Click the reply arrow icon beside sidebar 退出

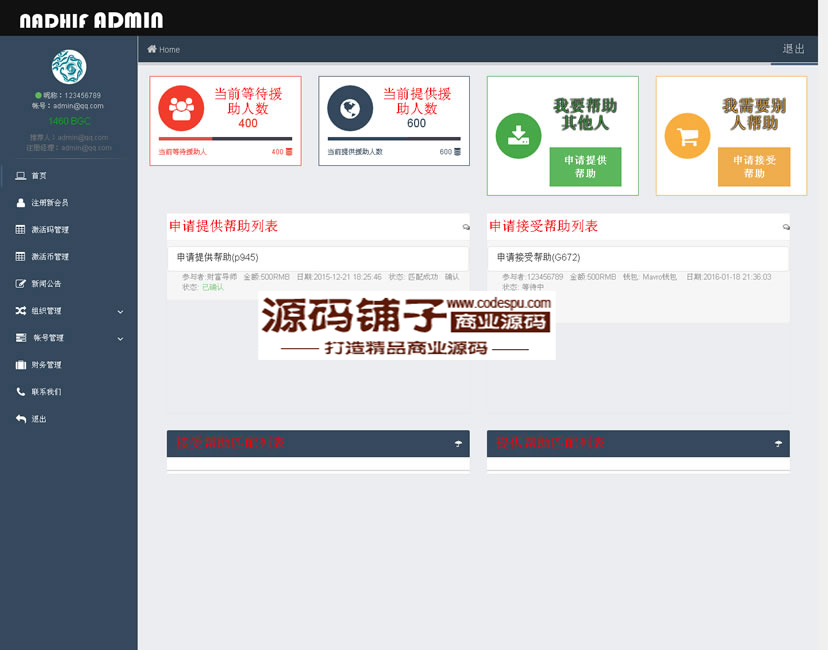pos(21,419)
